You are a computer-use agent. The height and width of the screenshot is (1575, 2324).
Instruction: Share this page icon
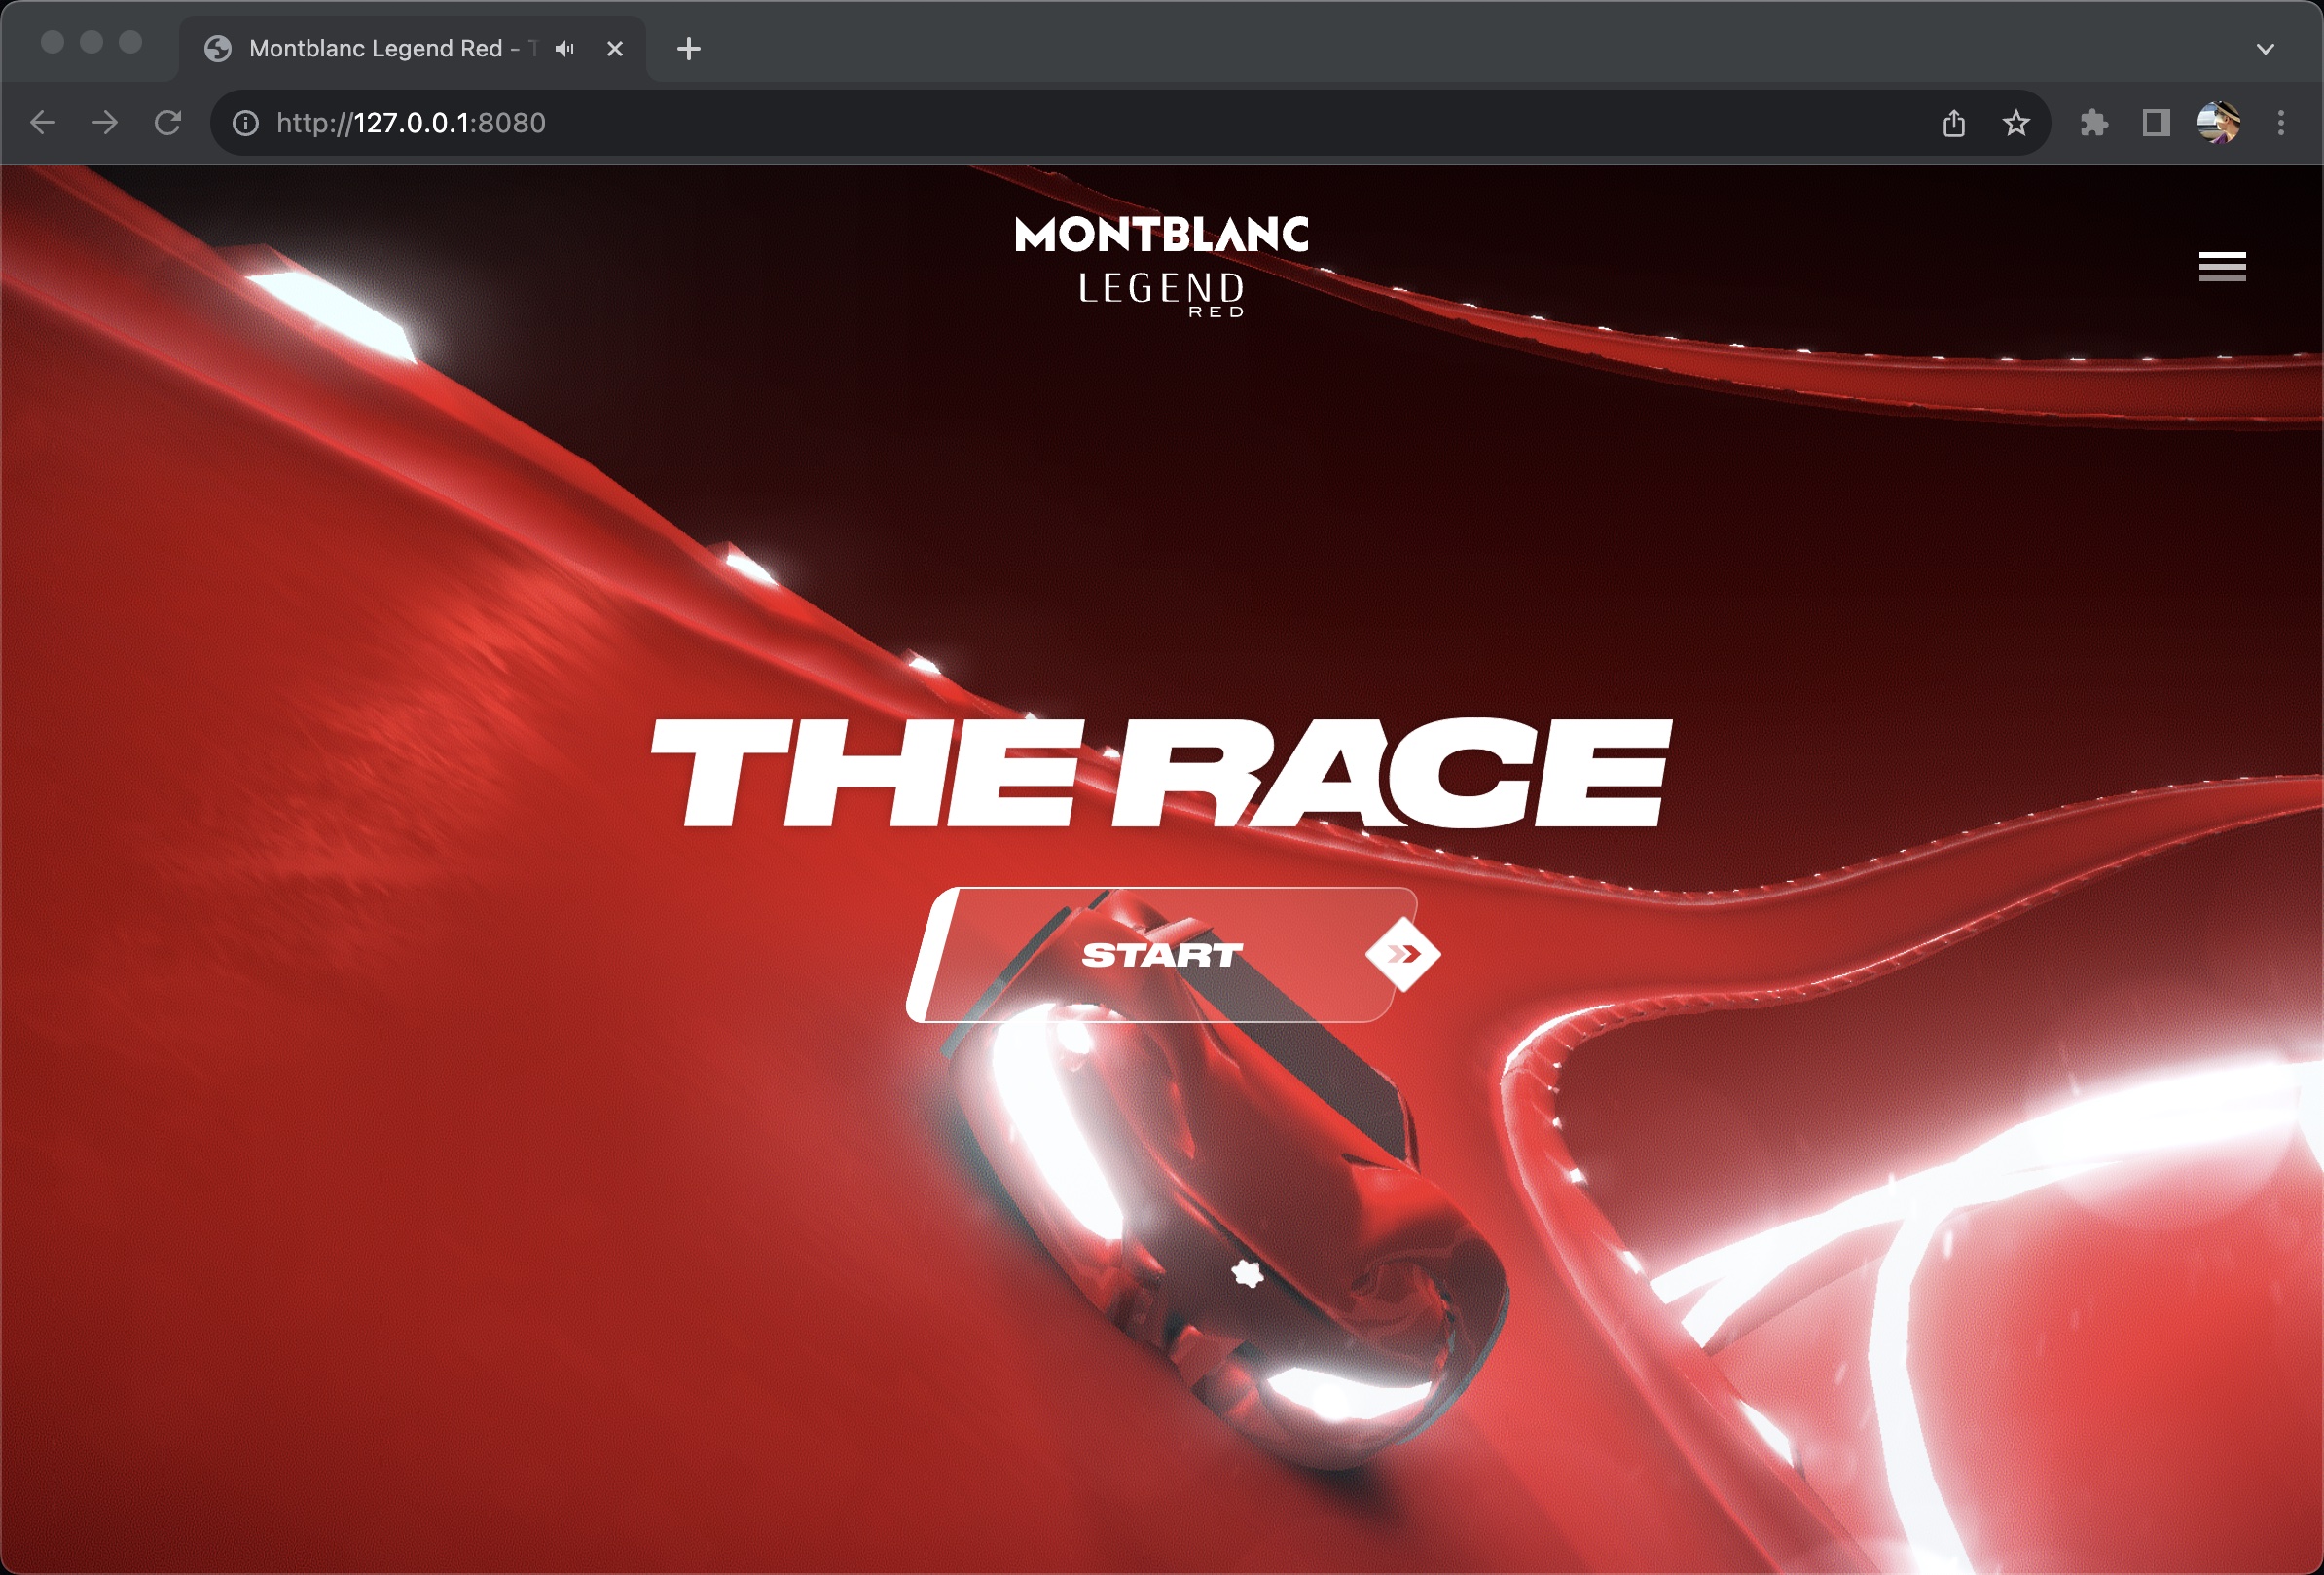click(x=1953, y=123)
